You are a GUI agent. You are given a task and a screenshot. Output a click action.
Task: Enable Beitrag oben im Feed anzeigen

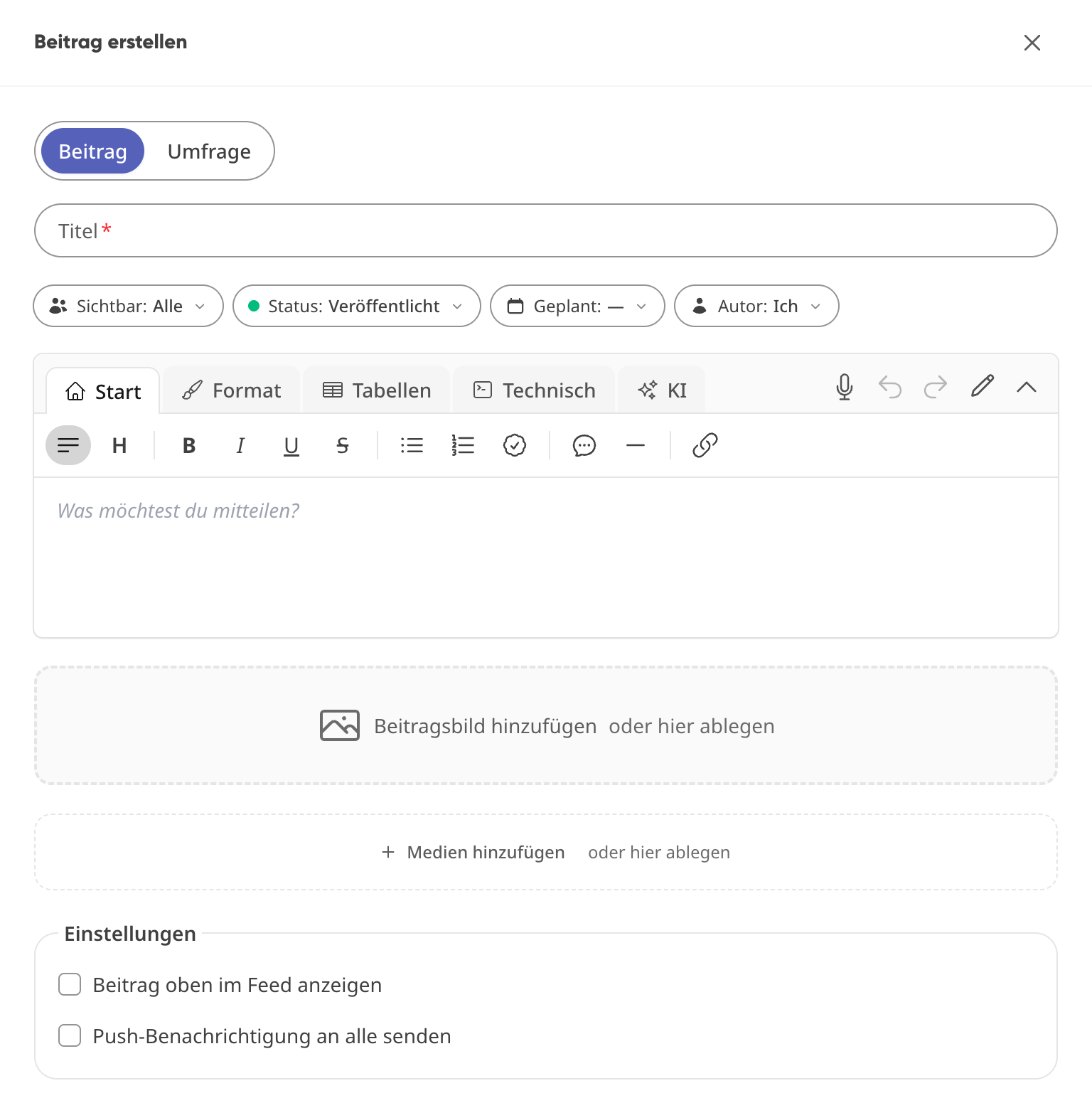[69, 985]
